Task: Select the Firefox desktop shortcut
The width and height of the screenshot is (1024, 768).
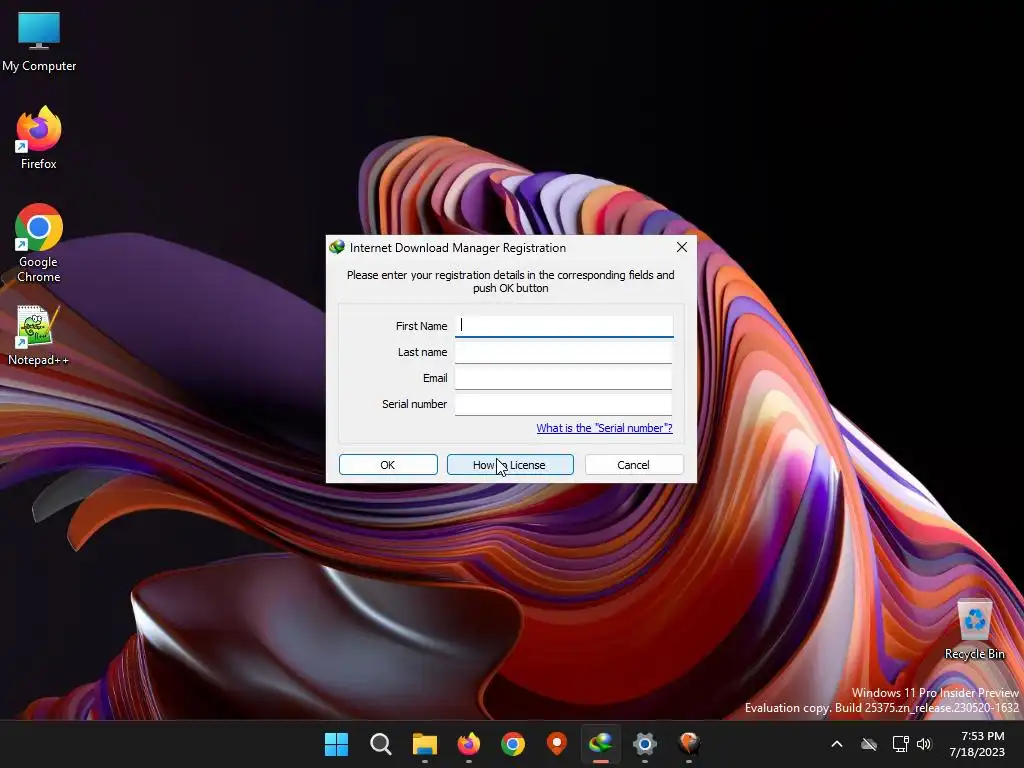Action: pos(39,138)
